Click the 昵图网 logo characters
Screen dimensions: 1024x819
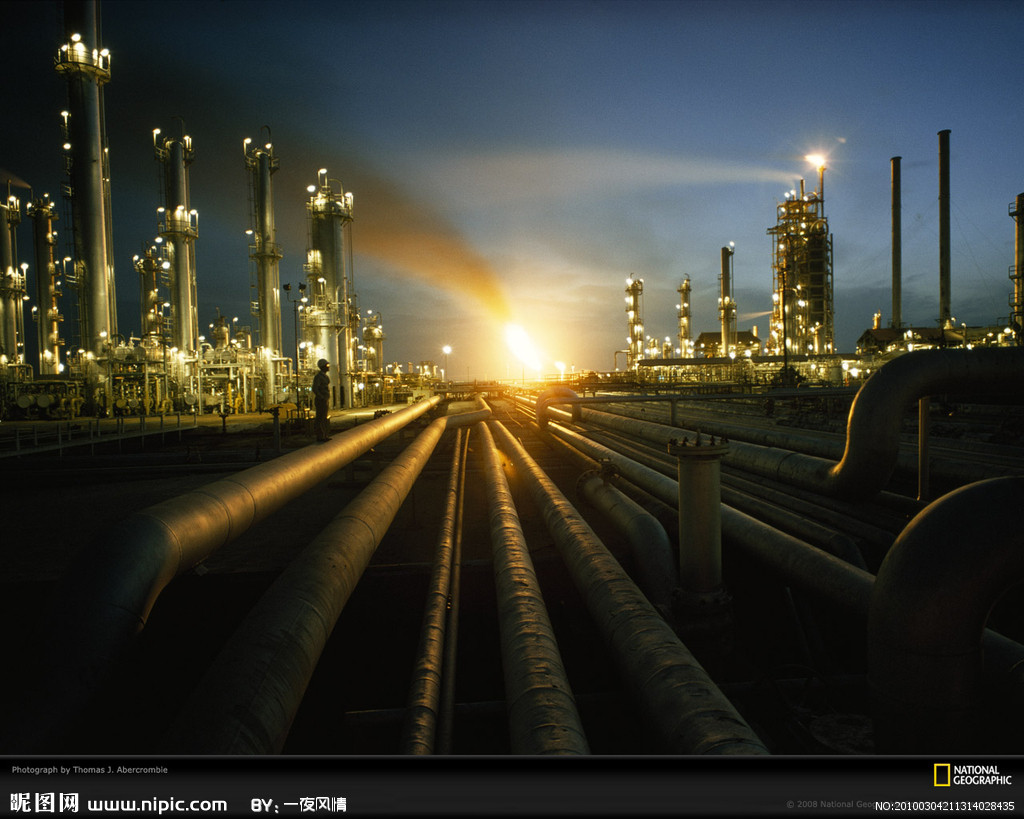(x=44, y=803)
